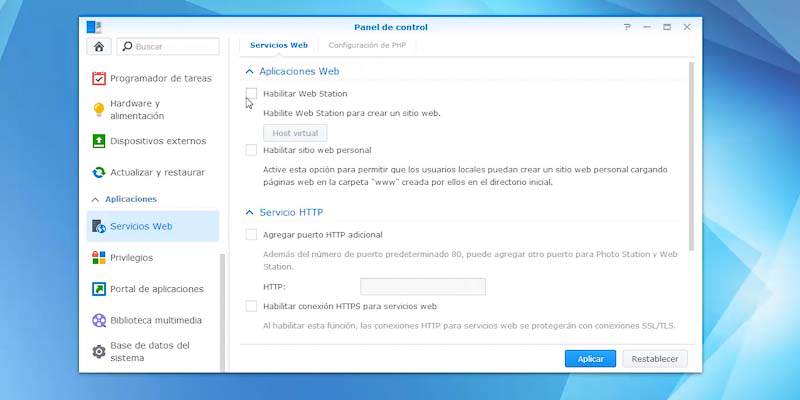Open Dispositivos externos settings
This screenshot has height=400, width=800.
coord(153,141)
